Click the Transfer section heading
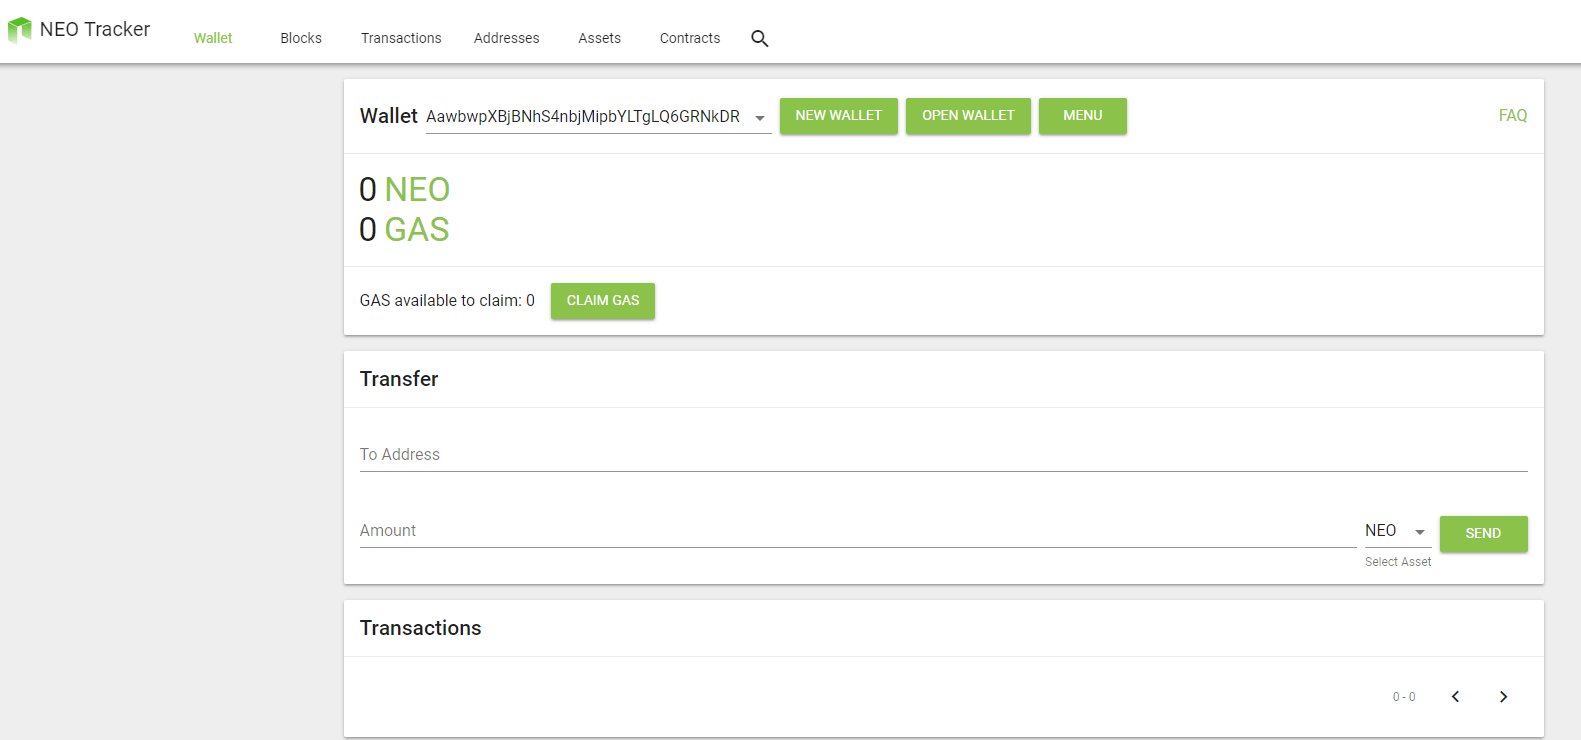The width and height of the screenshot is (1581, 740). pos(399,379)
